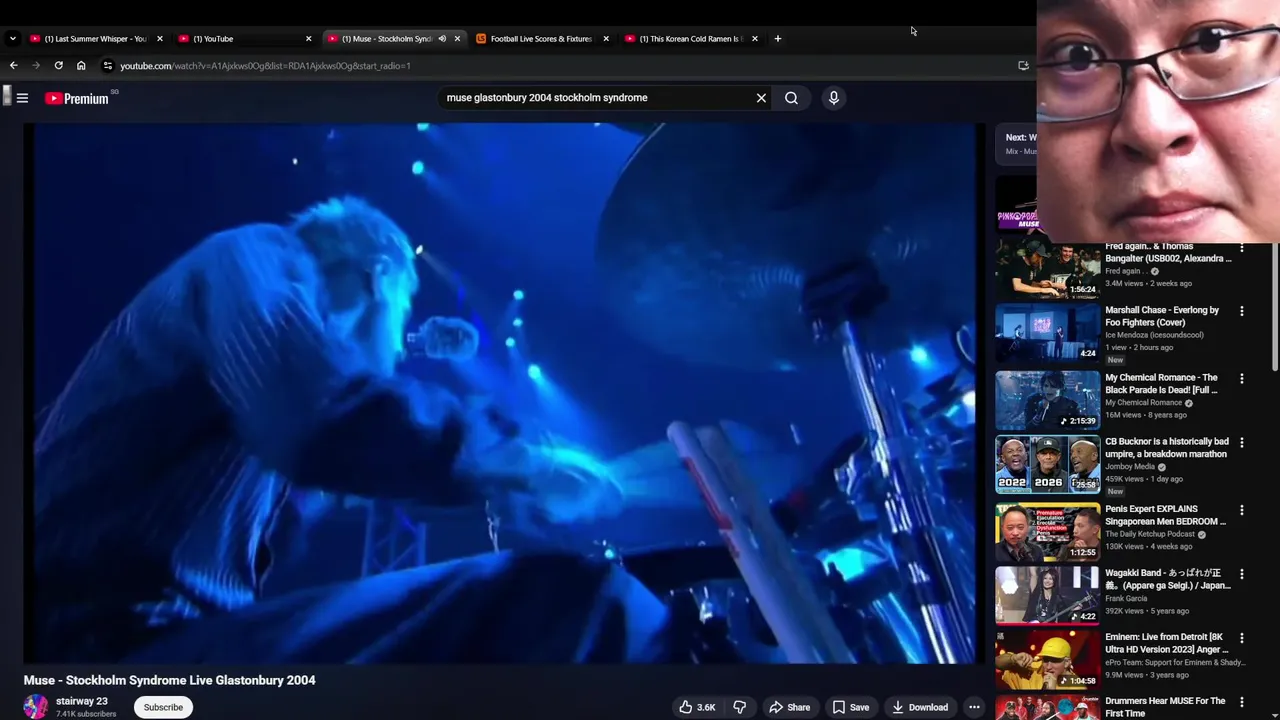1280x720 pixels.
Task: Start voice search with microphone icon
Action: point(833,98)
